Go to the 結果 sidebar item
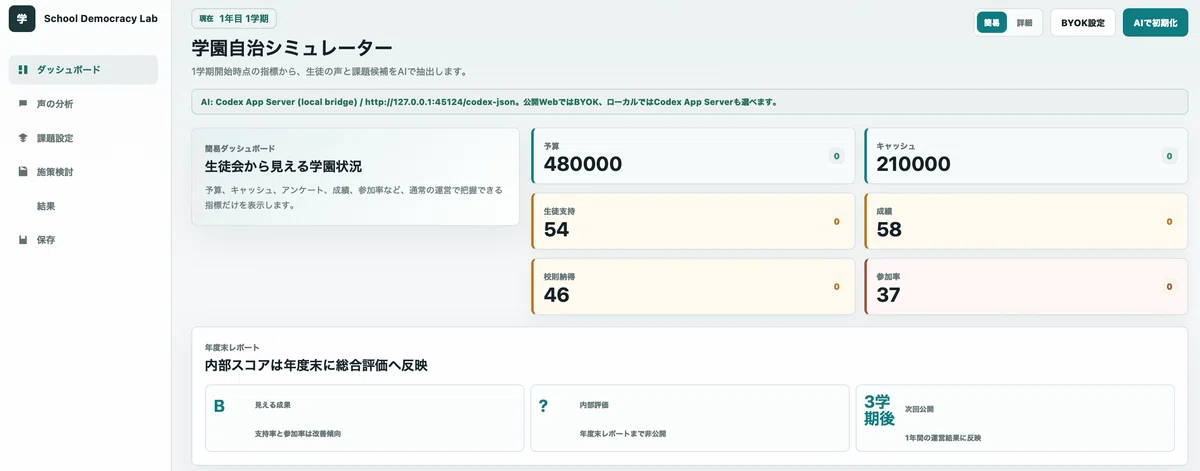Viewport: 1200px width, 471px height. point(83,206)
